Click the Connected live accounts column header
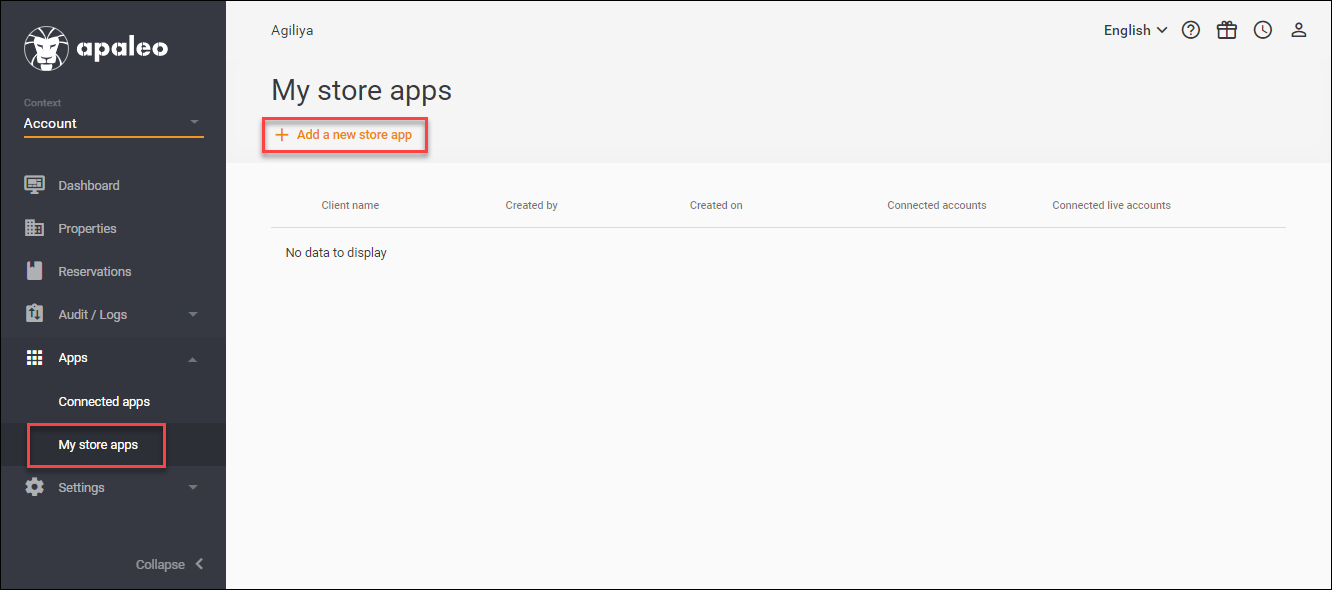1332x590 pixels. tap(1111, 205)
